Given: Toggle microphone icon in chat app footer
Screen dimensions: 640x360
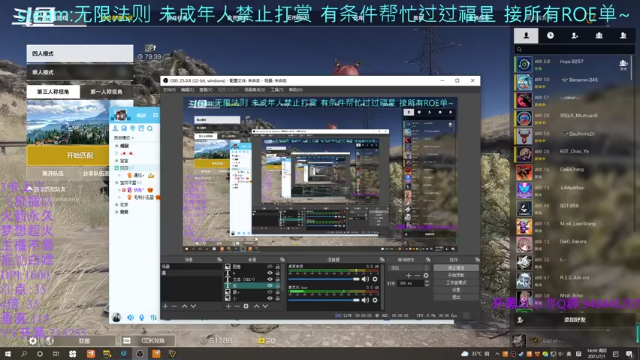Looking at the screenshot, I should [x=142, y=317].
